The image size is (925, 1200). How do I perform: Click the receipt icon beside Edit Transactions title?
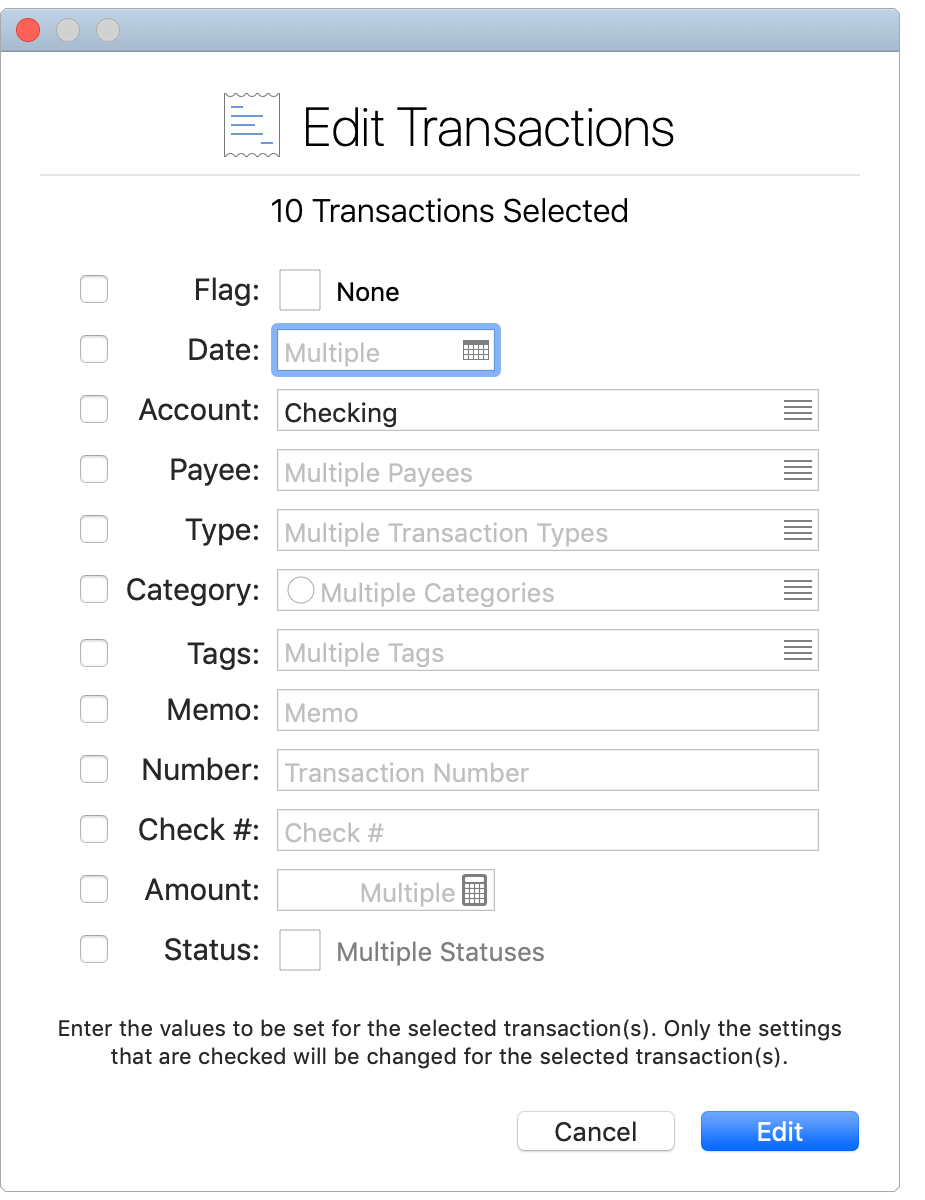251,124
